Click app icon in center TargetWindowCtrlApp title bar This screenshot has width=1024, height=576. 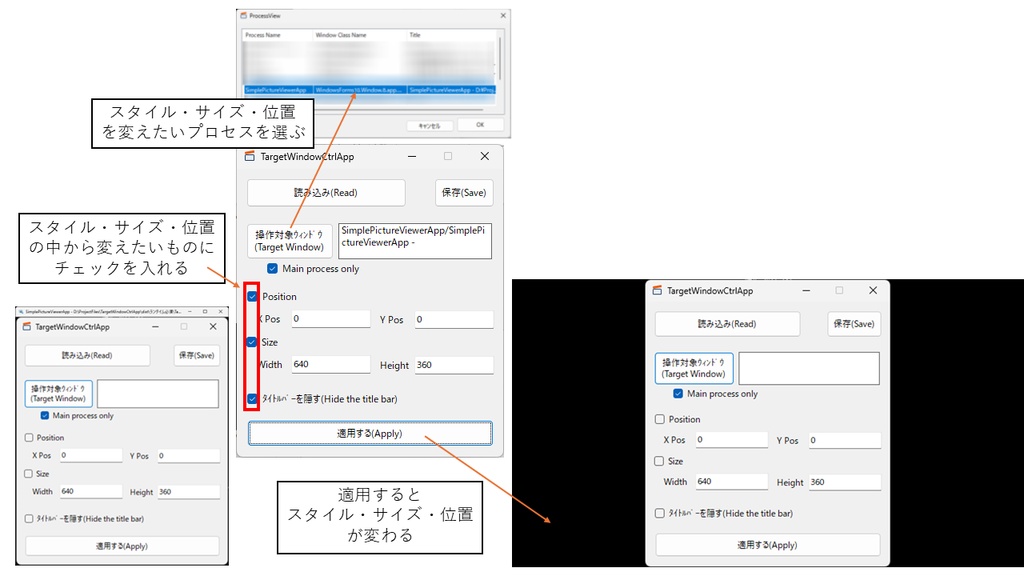click(249, 157)
